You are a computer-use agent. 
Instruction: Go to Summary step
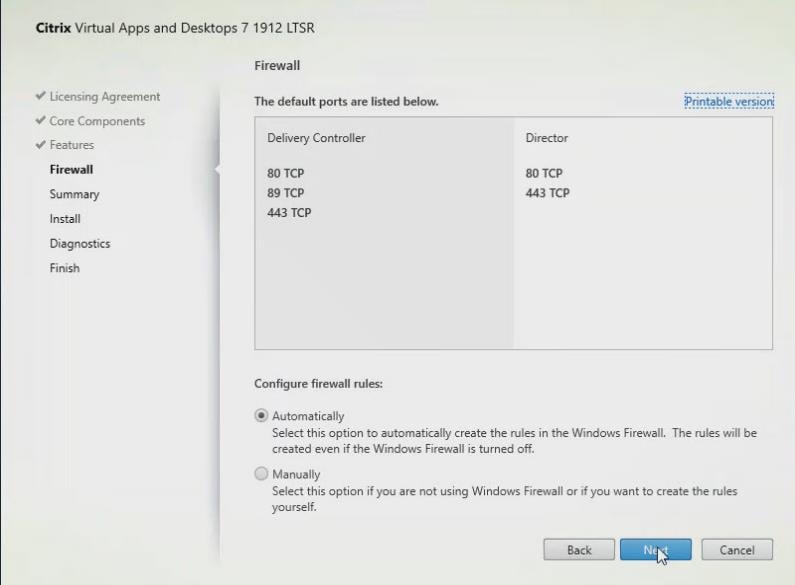point(74,194)
